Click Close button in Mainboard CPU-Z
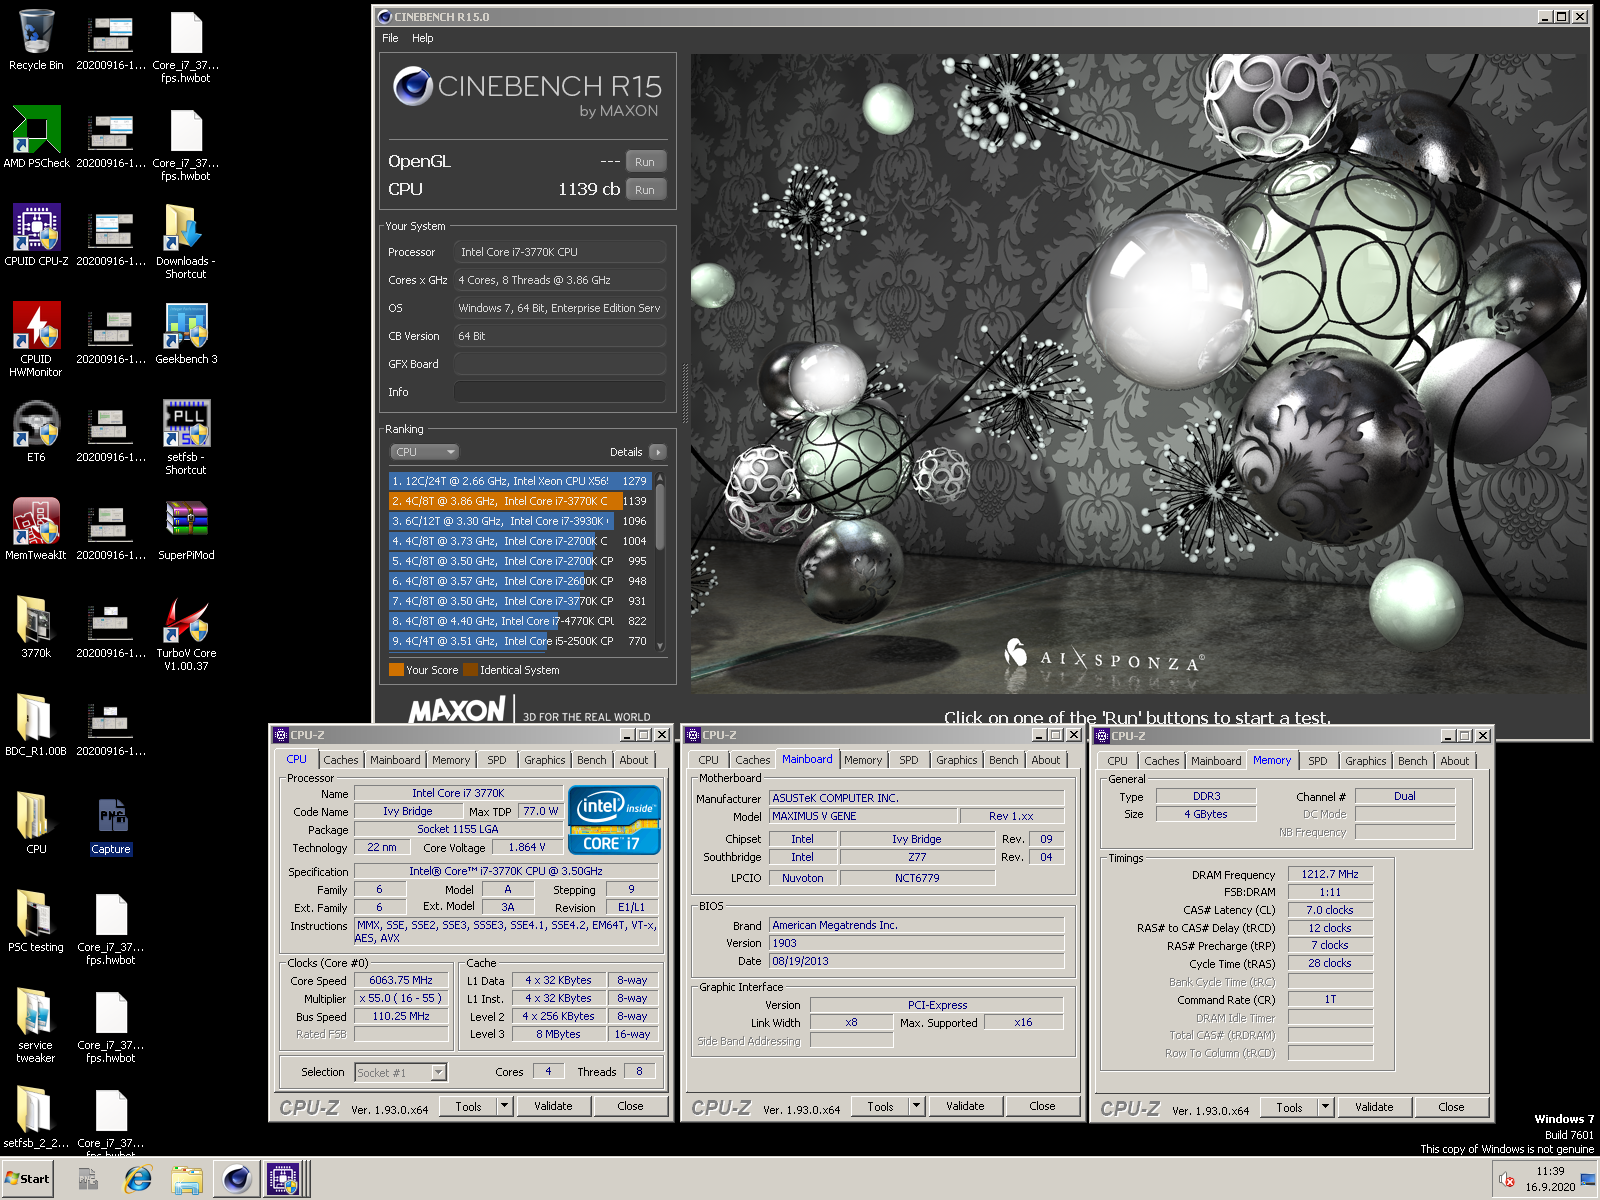The height and width of the screenshot is (1200, 1600). pos(1042,1106)
